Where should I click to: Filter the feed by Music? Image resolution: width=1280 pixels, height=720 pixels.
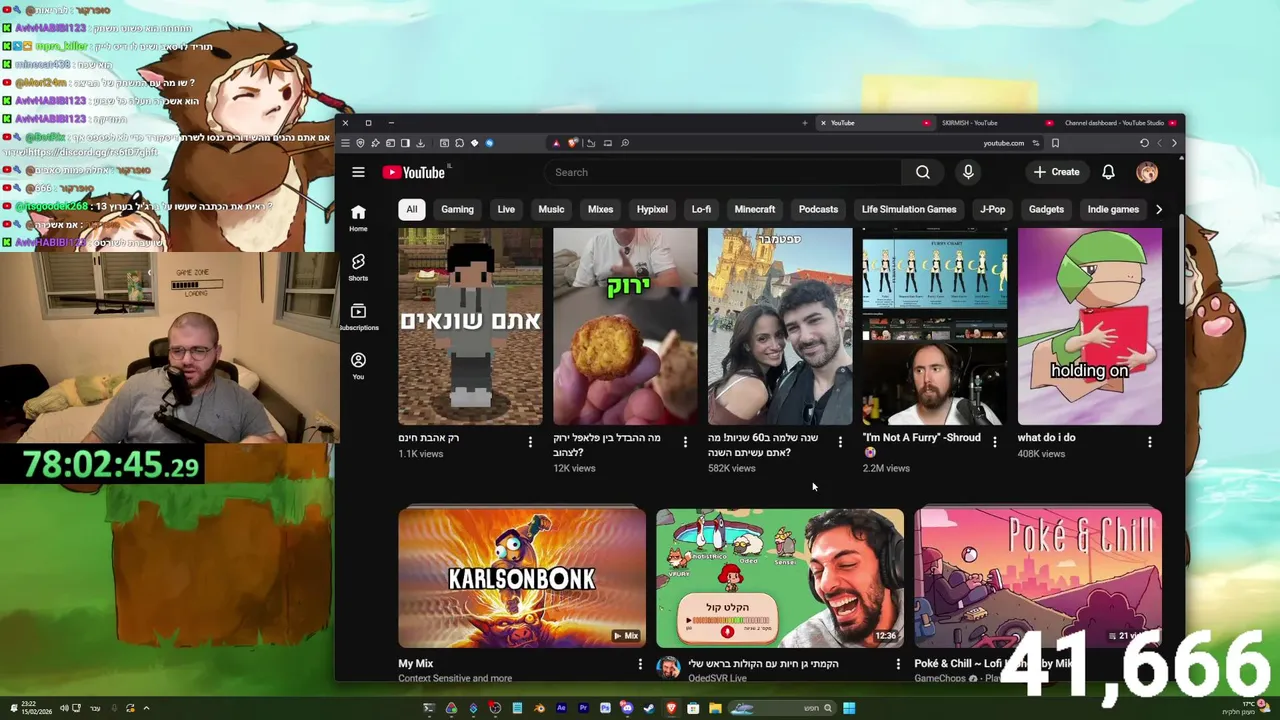(x=551, y=209)
